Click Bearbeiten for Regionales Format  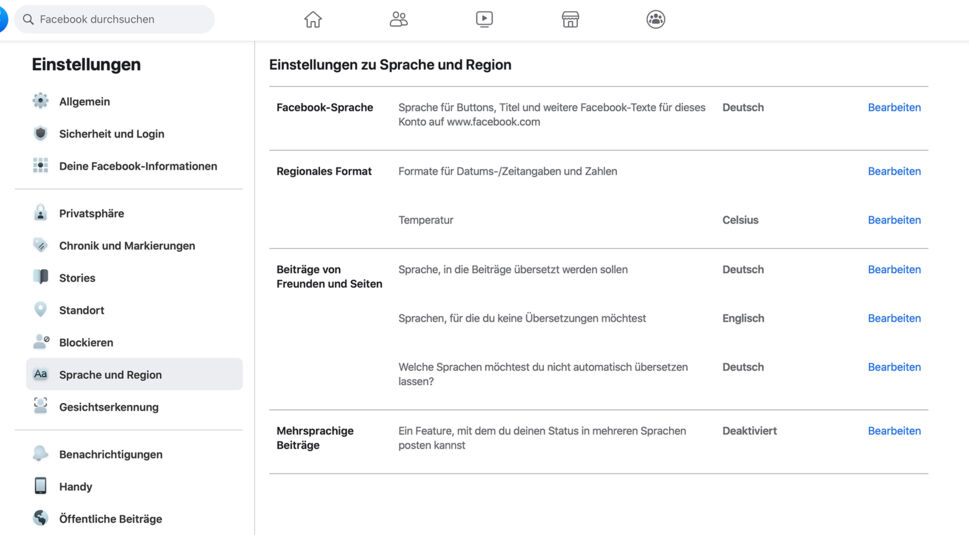[894, 171]
